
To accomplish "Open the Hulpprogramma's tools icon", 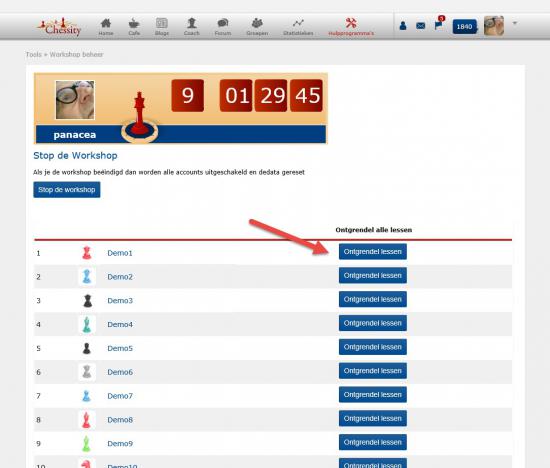I will (x=351, y=24).
